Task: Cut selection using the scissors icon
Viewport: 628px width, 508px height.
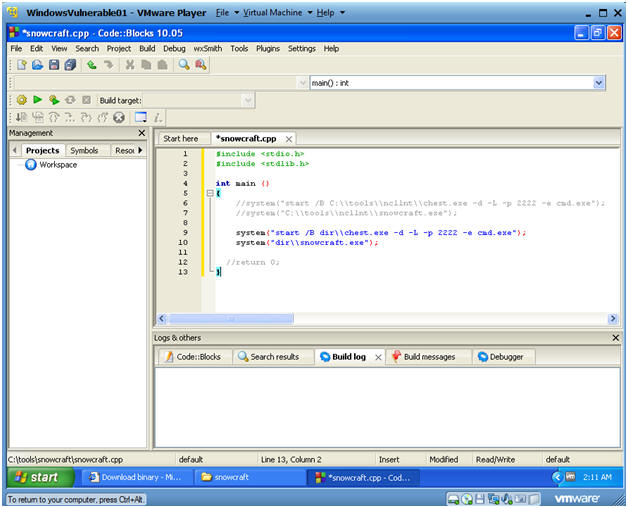Action: click(x=130, y=65)
